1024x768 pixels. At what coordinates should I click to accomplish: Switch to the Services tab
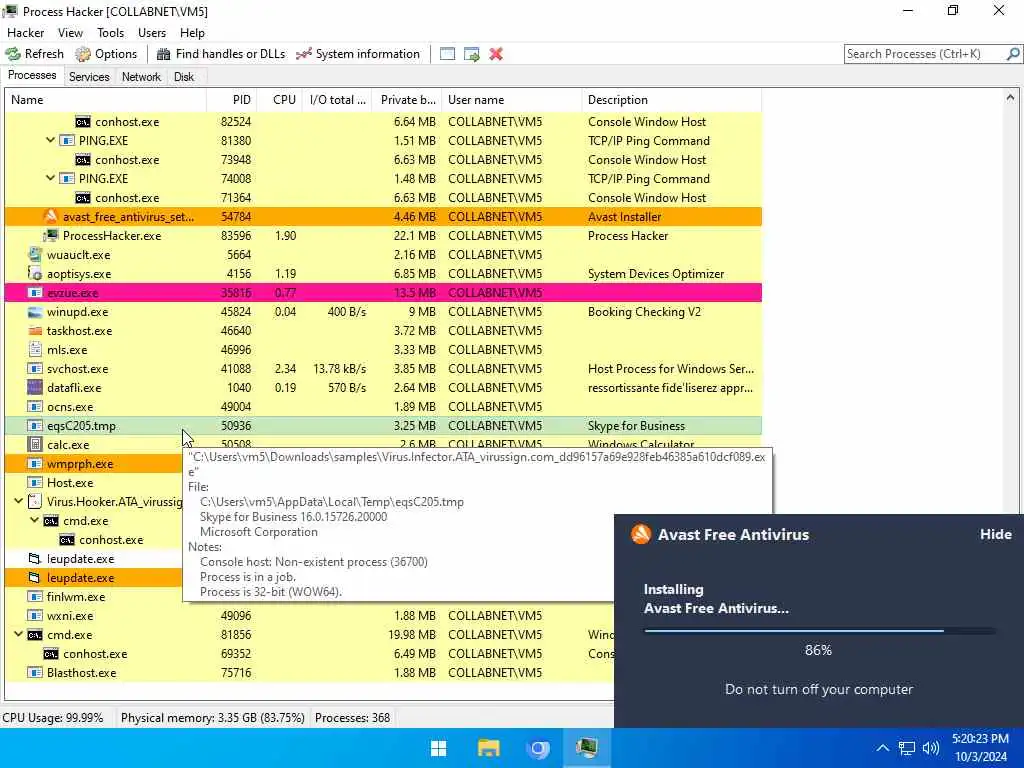click(x=89, y=76)
